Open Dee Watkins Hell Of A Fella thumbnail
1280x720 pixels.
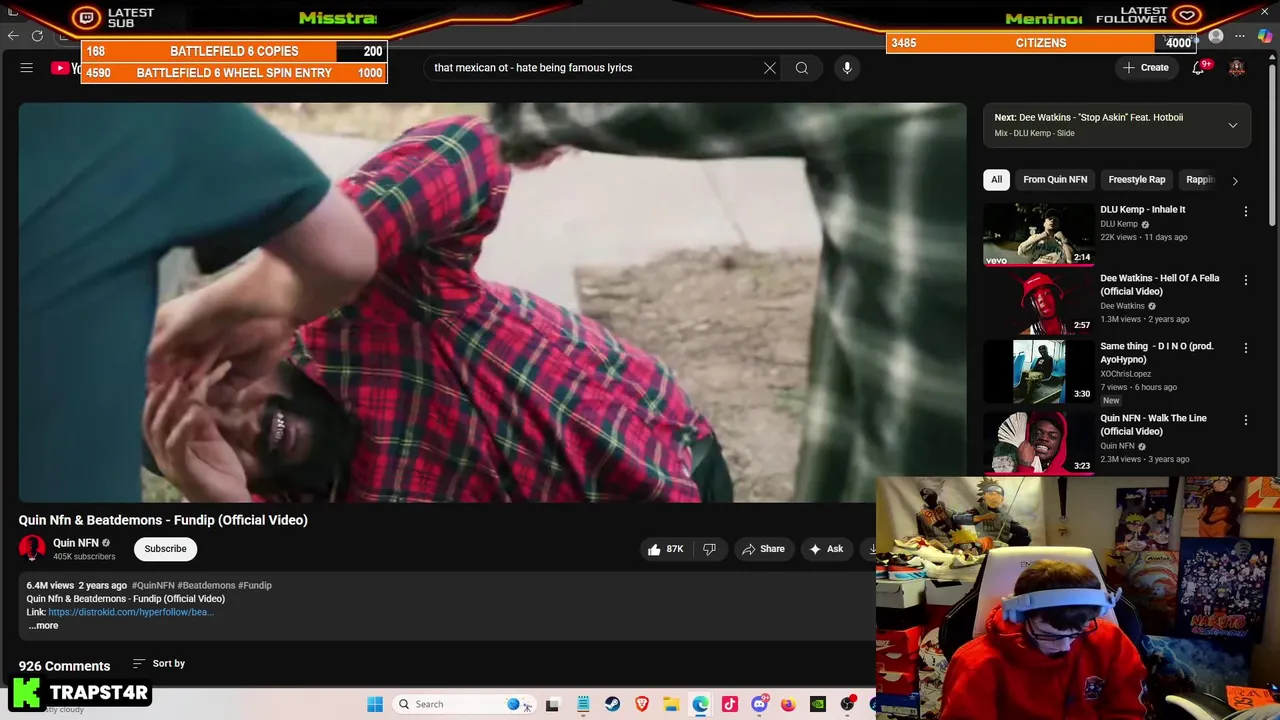[1039, 303]
